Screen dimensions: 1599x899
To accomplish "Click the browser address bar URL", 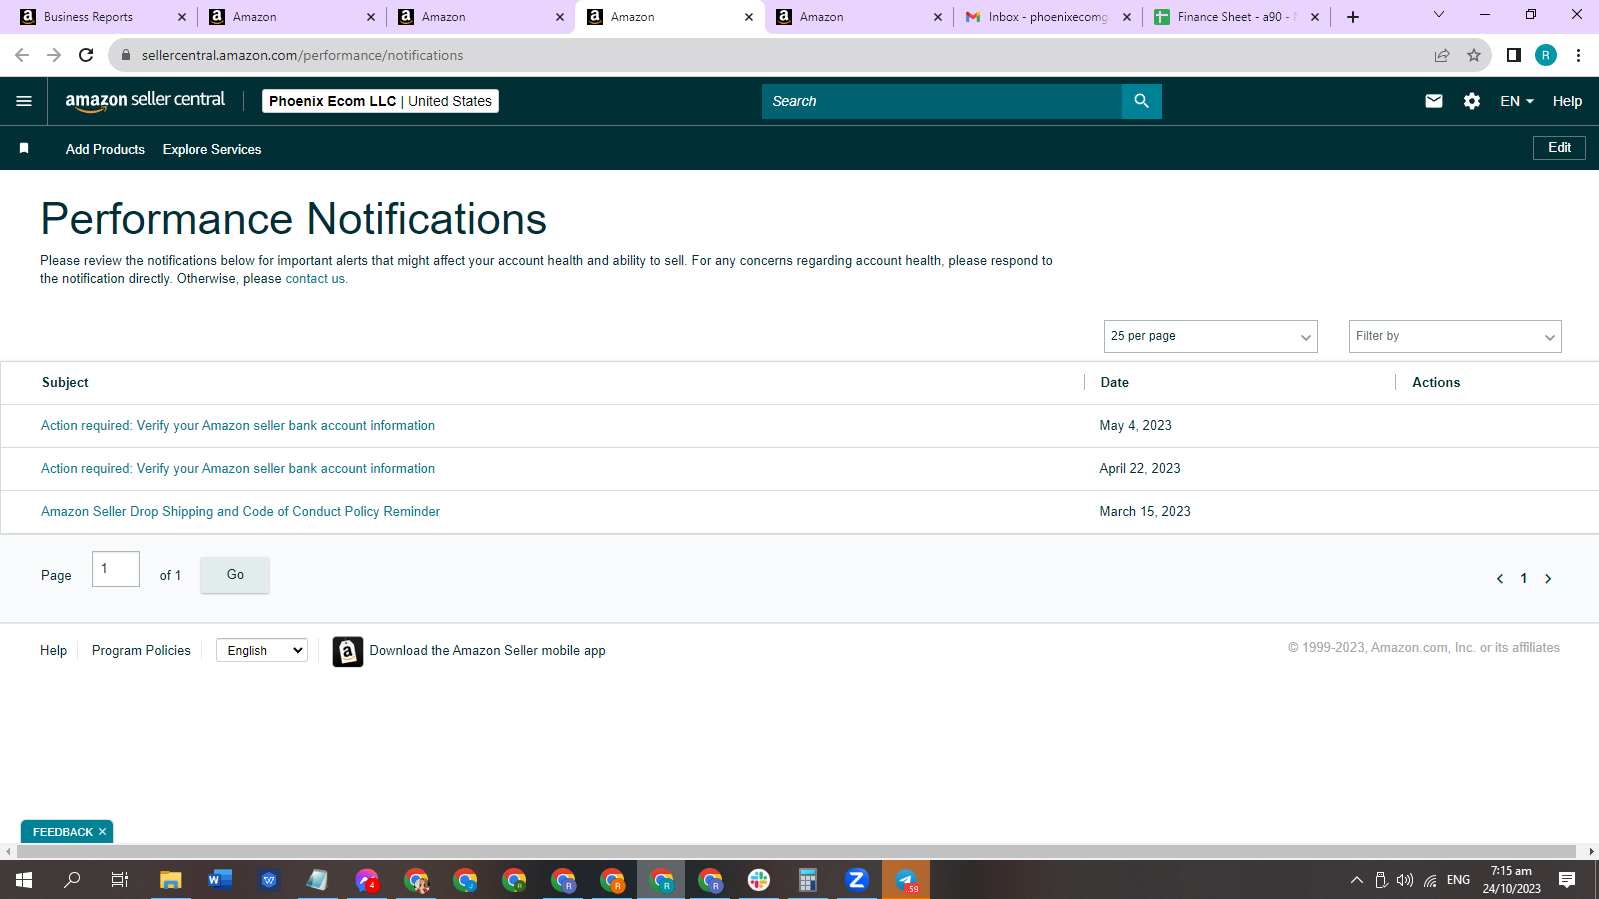I will (302, 55).
